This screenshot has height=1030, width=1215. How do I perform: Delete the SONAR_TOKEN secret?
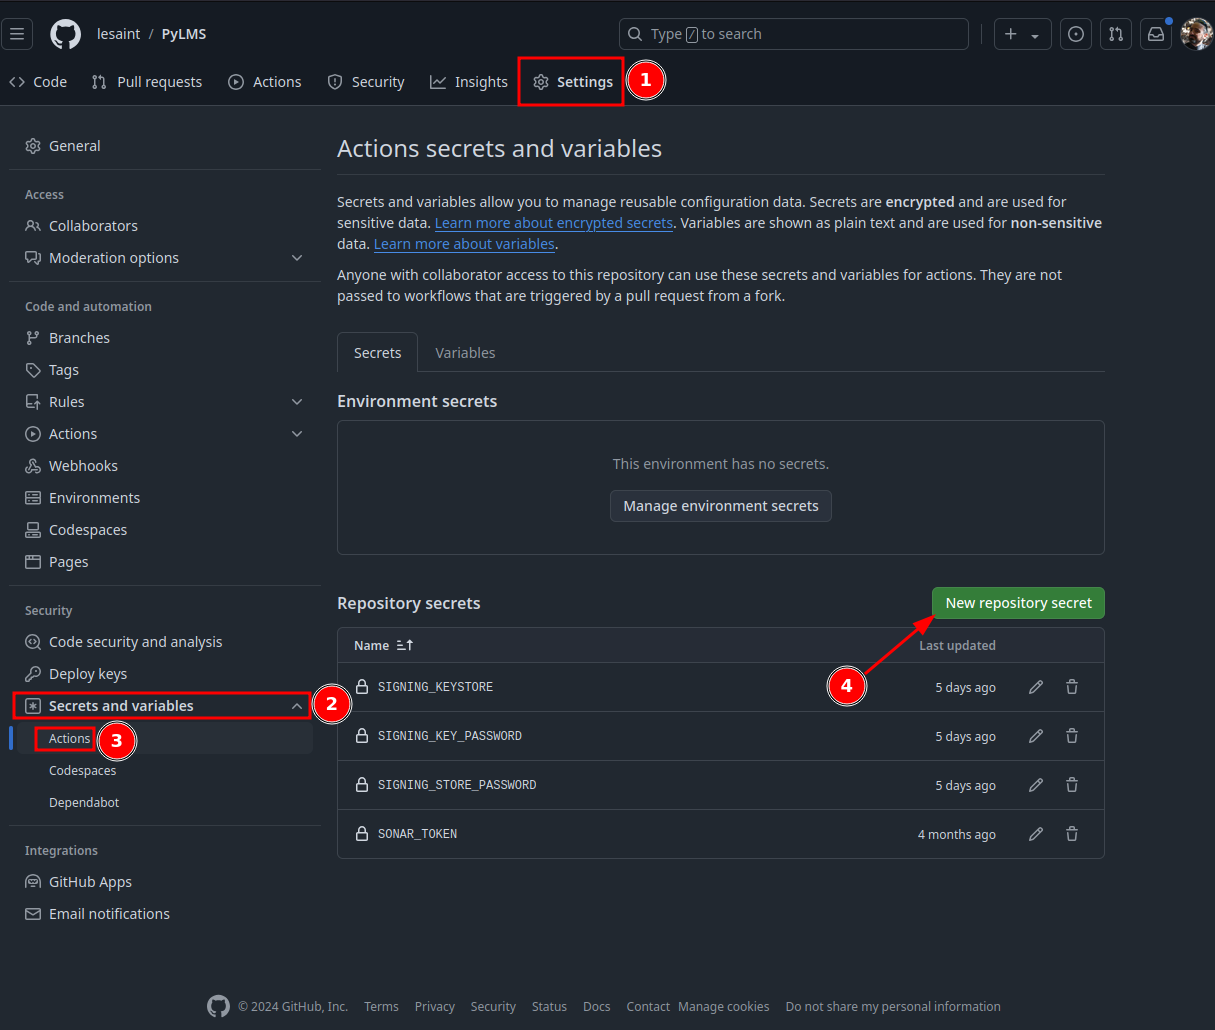1072,834
